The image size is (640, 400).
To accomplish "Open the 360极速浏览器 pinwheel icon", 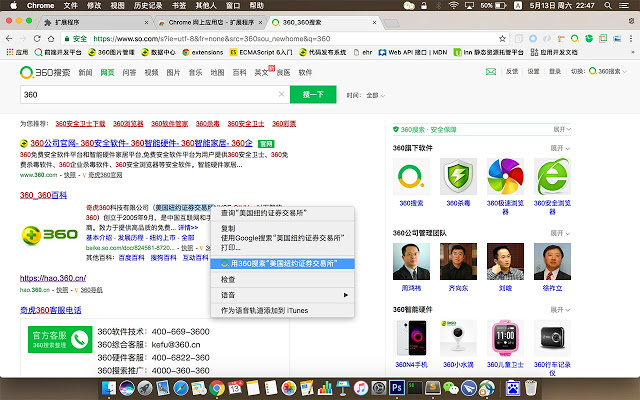I will click(505, 176).
